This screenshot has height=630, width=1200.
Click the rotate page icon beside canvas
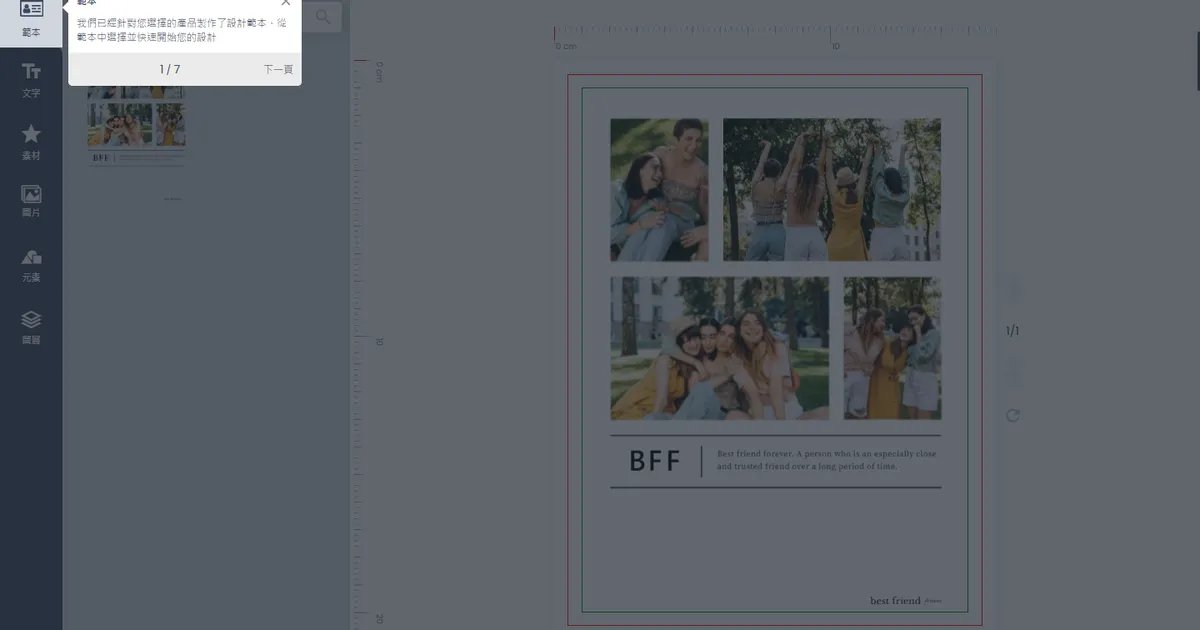[x=1013, y=415]
